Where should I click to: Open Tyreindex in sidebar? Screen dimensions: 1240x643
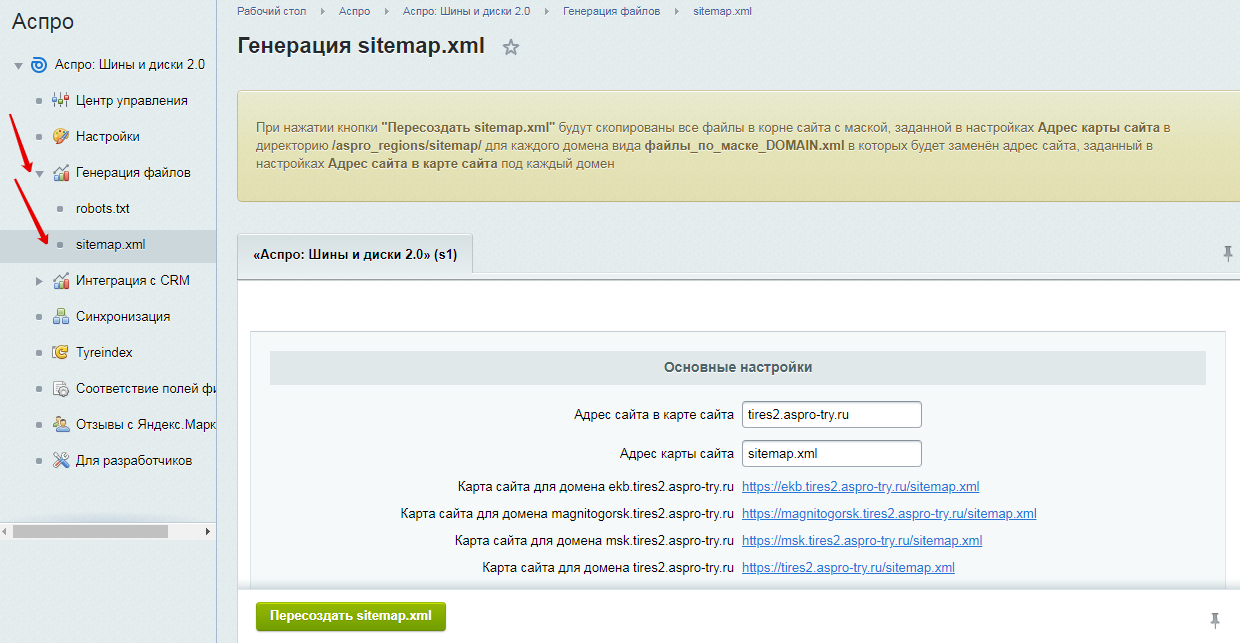(104, 353)
